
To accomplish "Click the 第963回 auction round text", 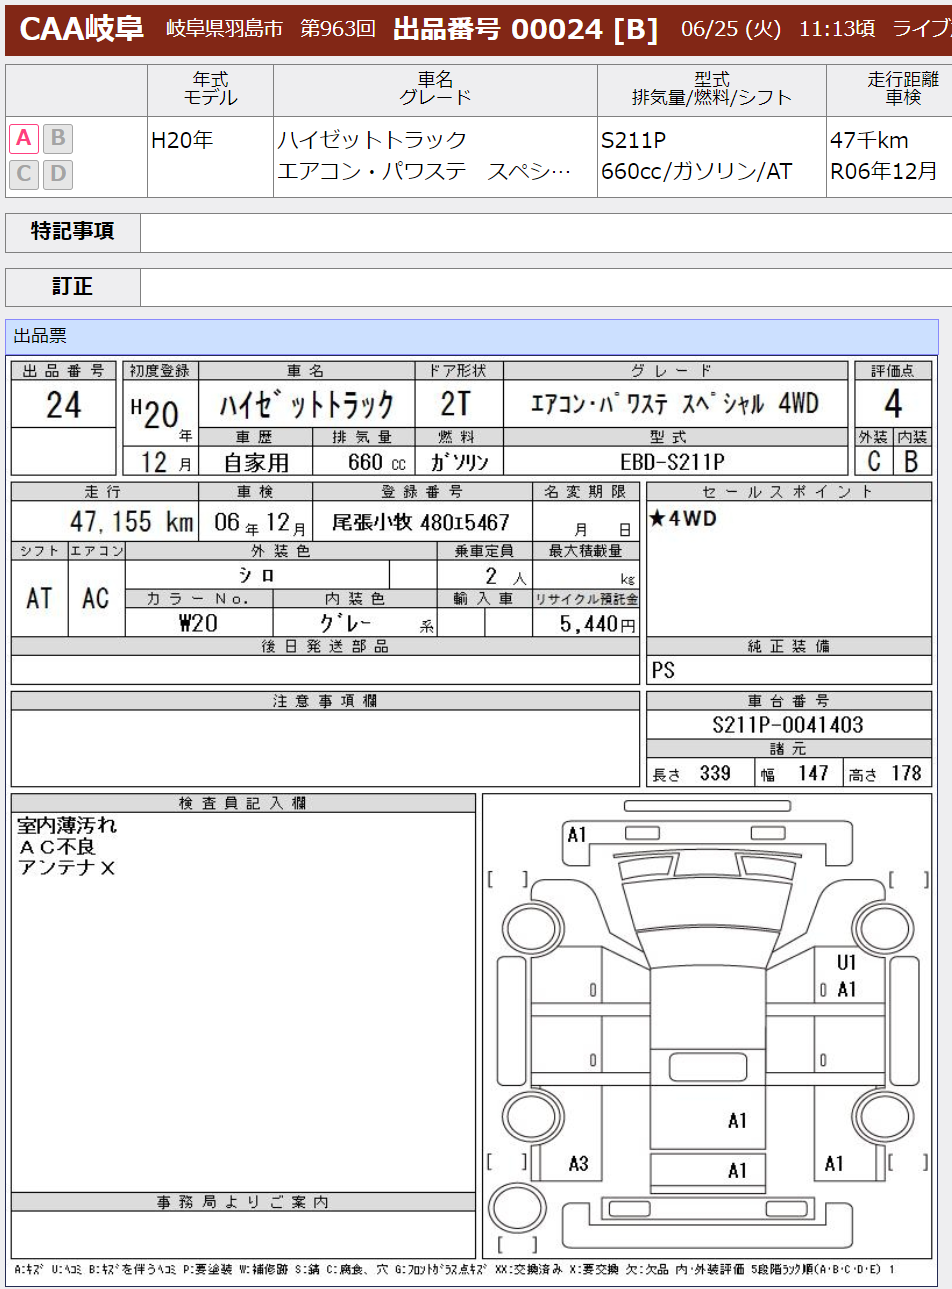I will 338,29.
